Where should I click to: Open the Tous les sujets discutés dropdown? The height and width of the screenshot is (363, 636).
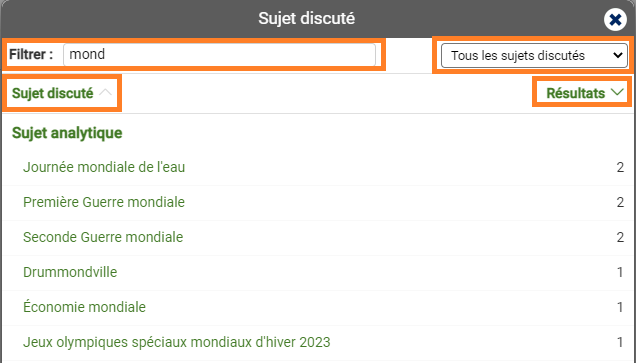pyautogui.click(x=534, y=56)
